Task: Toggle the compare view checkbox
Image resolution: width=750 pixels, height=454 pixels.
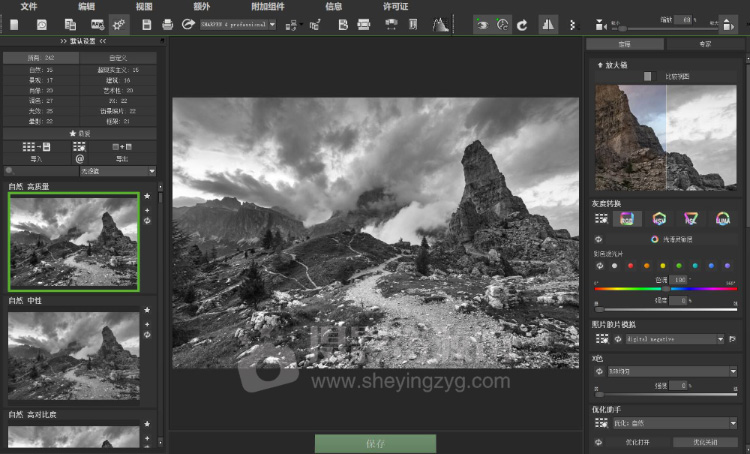Action: pos(648,76)
